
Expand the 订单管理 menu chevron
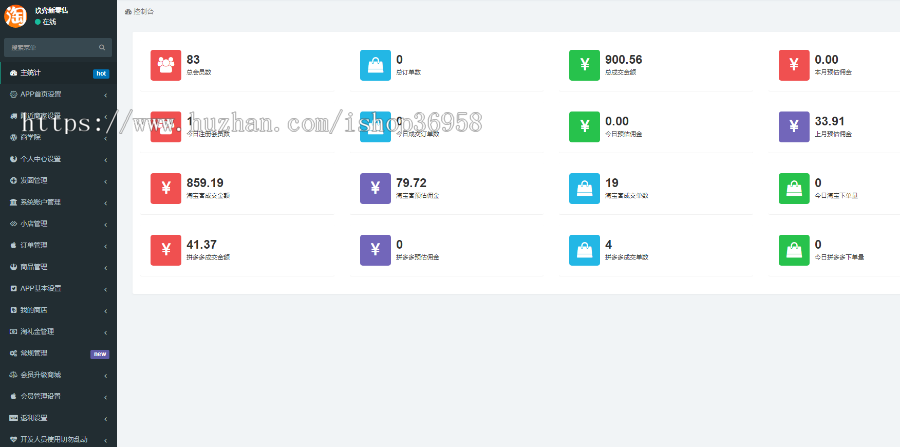pyautogui.click(x=106, y=246)
